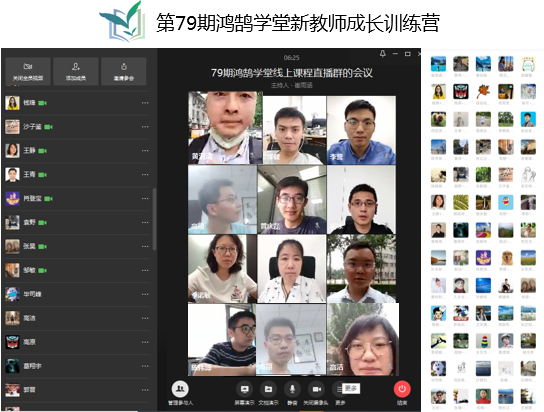The width and height of the screenshot is (544, 412).
Task: Open document presentation (文档演示)
Action: [268, 389]
